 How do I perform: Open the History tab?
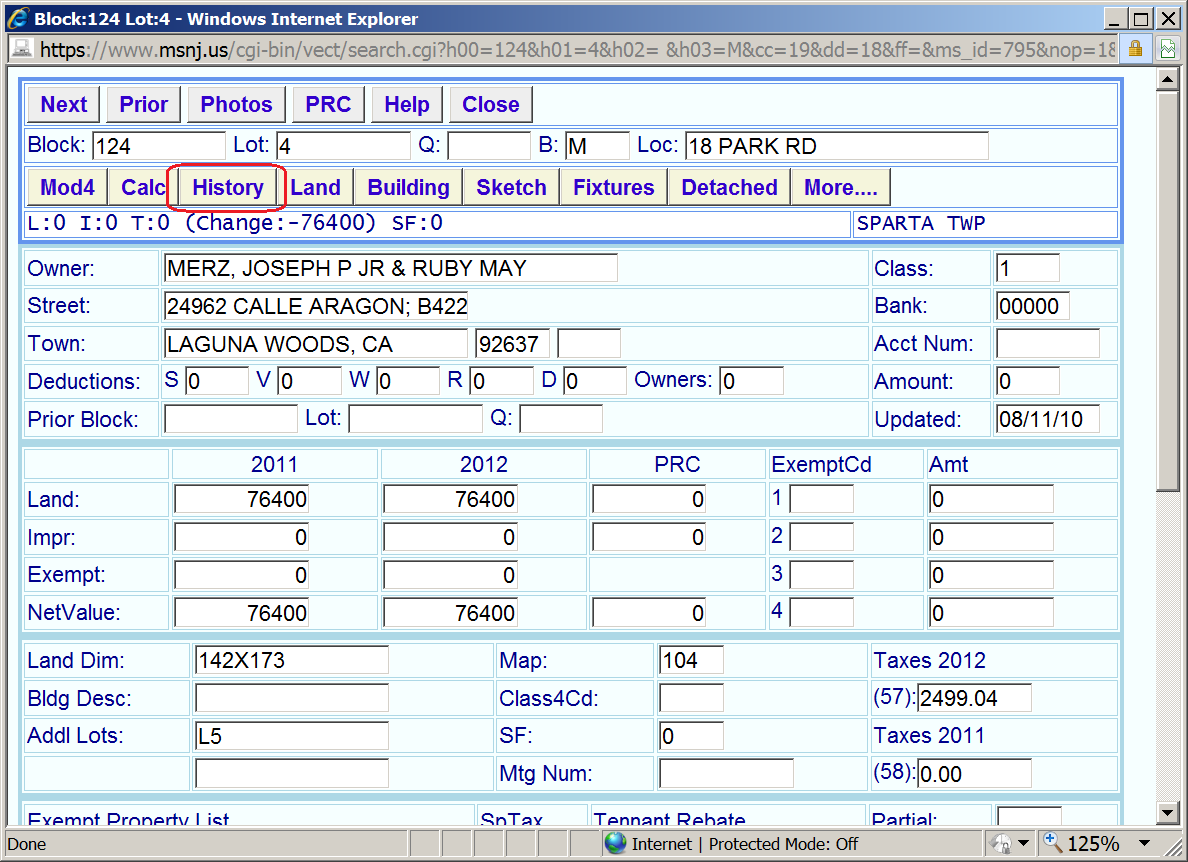click(x=227, y=187)
